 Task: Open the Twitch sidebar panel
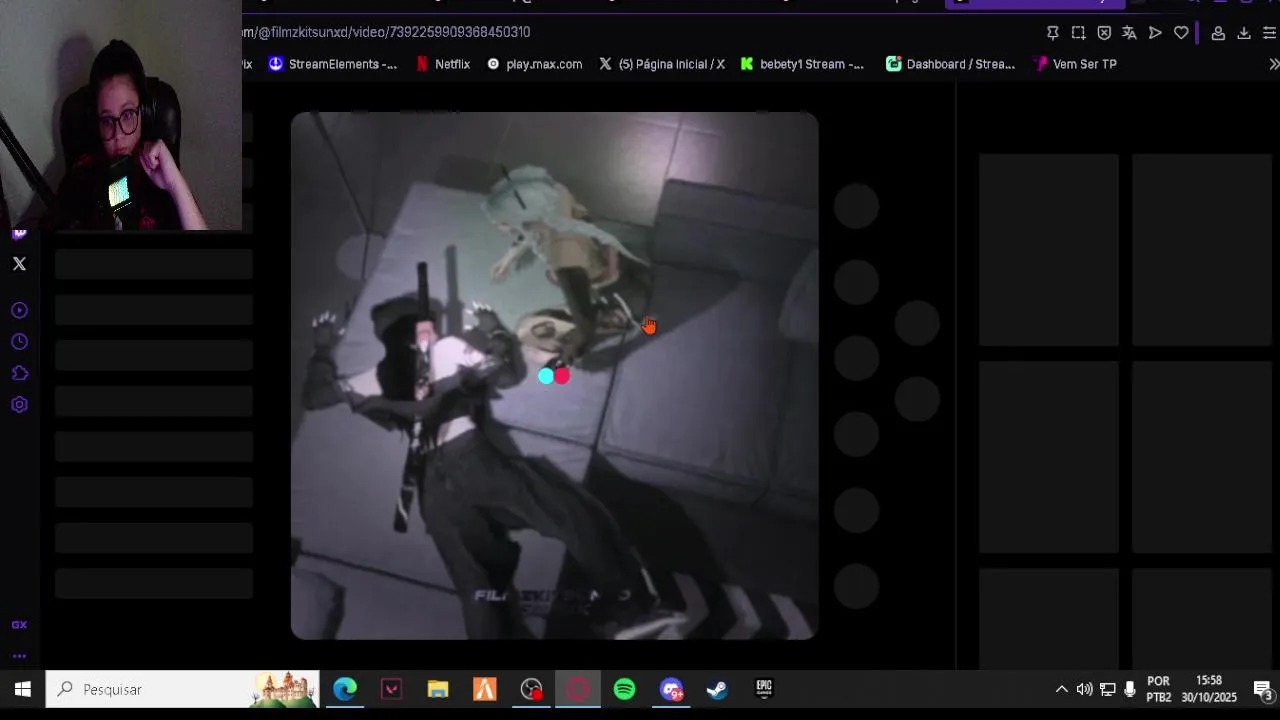click(19, 235)
